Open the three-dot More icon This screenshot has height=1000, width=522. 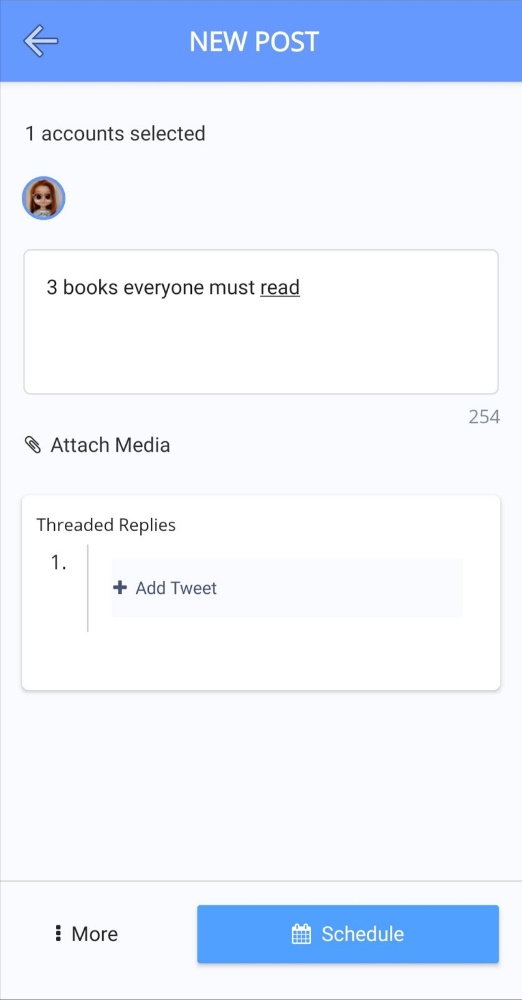pos(58,934)
